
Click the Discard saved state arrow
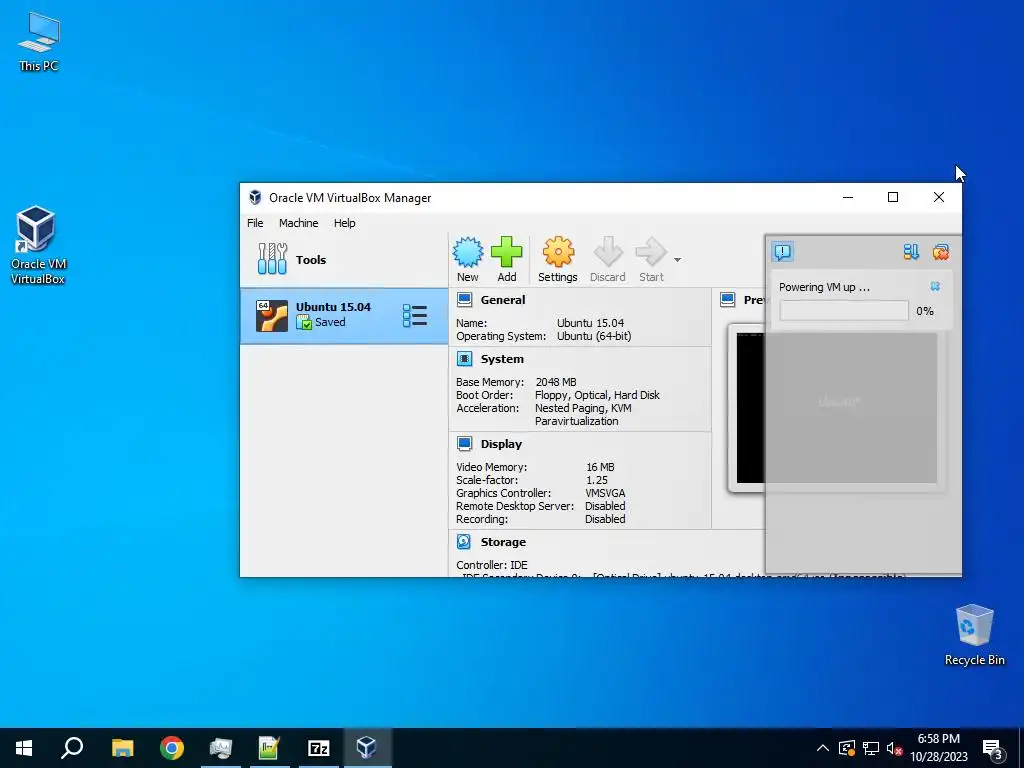(608, 252)
